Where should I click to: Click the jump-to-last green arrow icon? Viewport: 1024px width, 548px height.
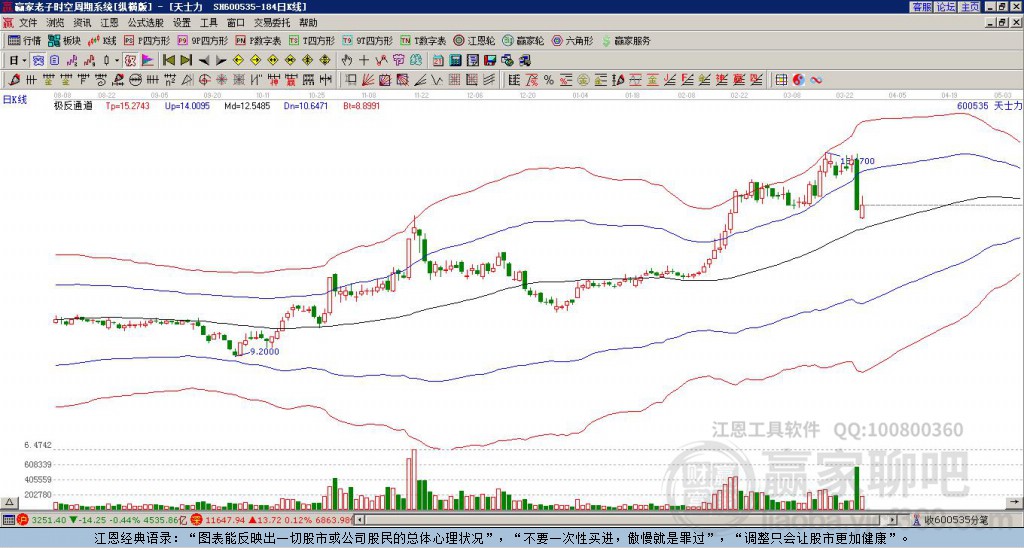(186, 61)
